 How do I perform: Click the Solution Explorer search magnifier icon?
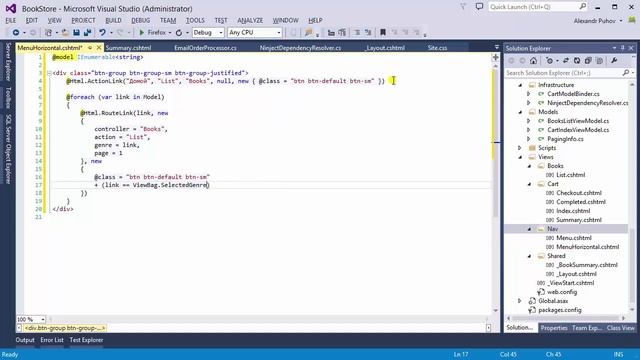(x=626, y=73)
